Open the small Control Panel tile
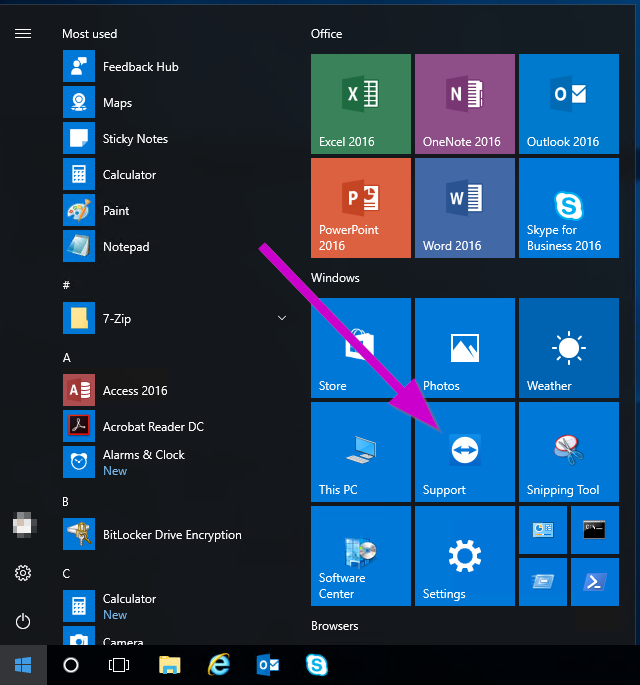Image resolution: width=640 pixels, height=685 pixels. point(543,530)
